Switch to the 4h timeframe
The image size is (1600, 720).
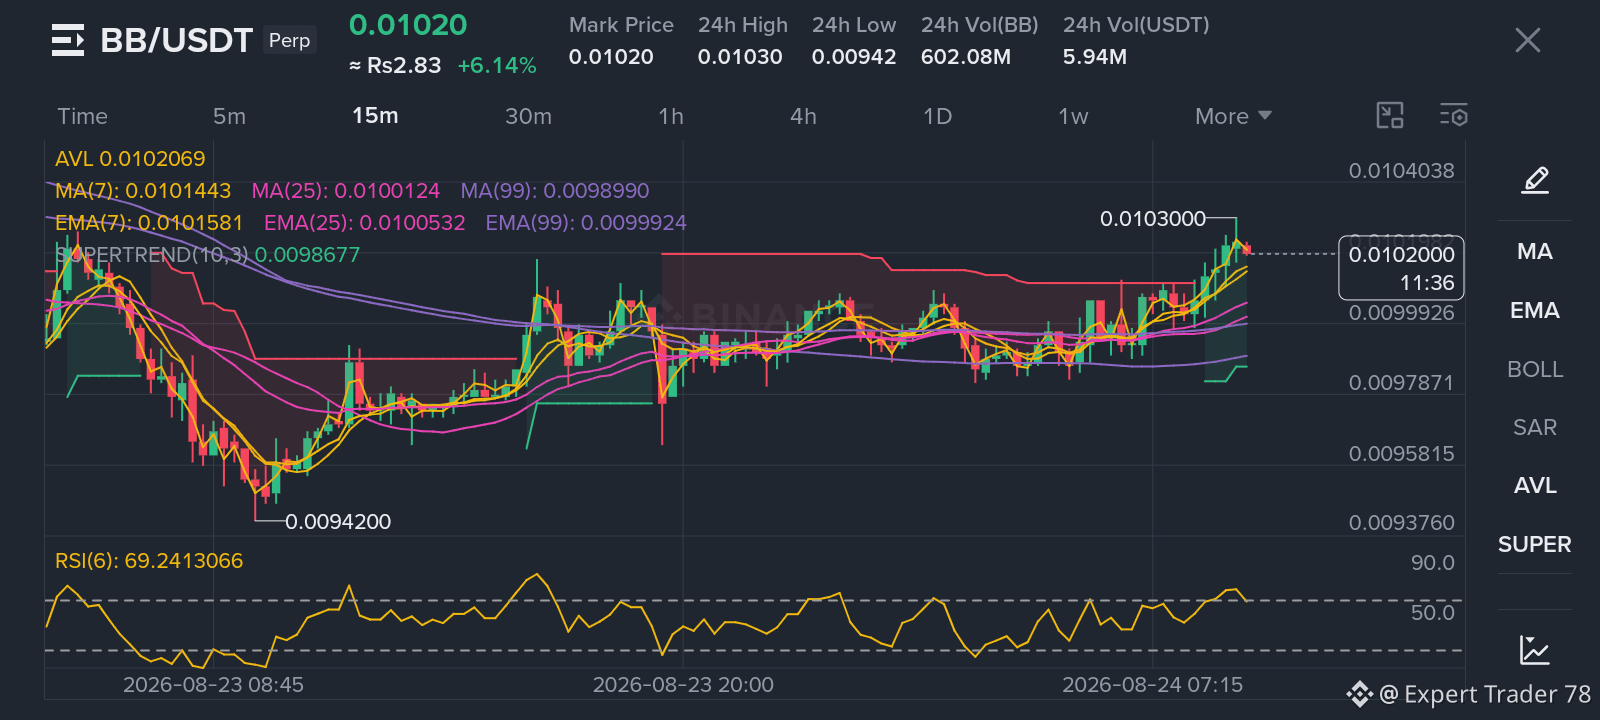(x=803, y=116)
